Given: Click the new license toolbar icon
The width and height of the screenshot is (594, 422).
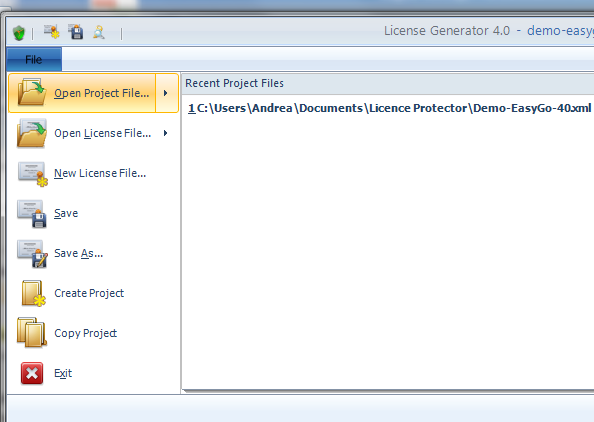Looking at the screenshot, I should 52,32.
